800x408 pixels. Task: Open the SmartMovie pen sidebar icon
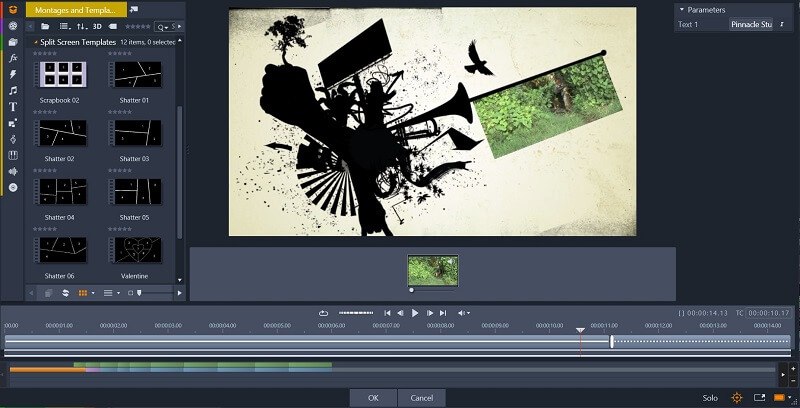point(13,139)
